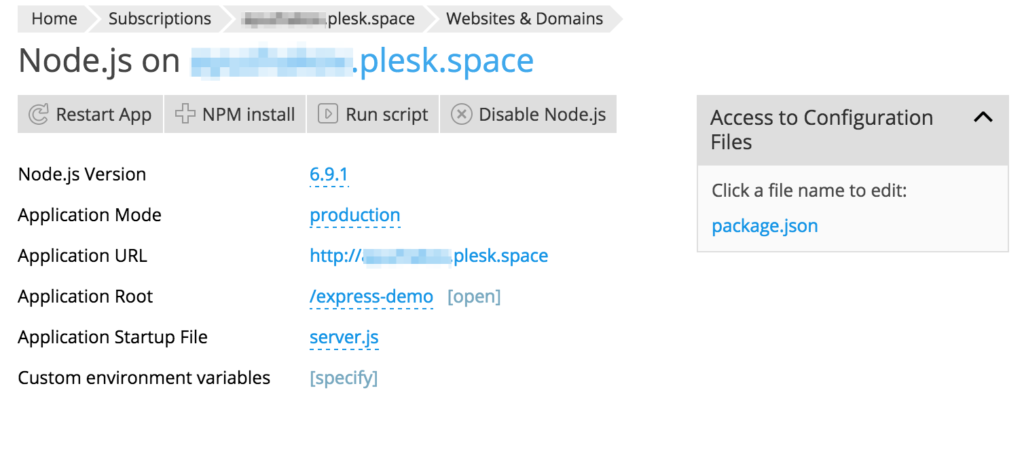Click the Restart App circular arrow icon
This screenshot has height=460, width=1024.
click(38, 115)
